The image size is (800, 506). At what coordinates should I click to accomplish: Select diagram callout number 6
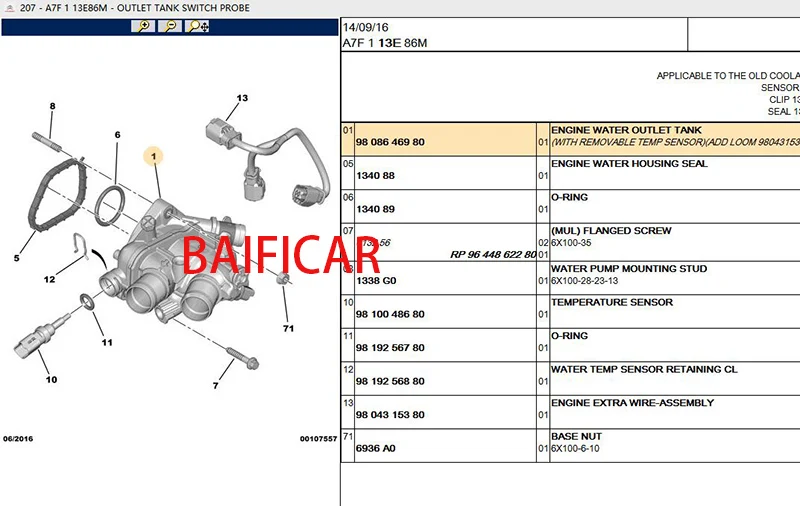coord(117,135)
